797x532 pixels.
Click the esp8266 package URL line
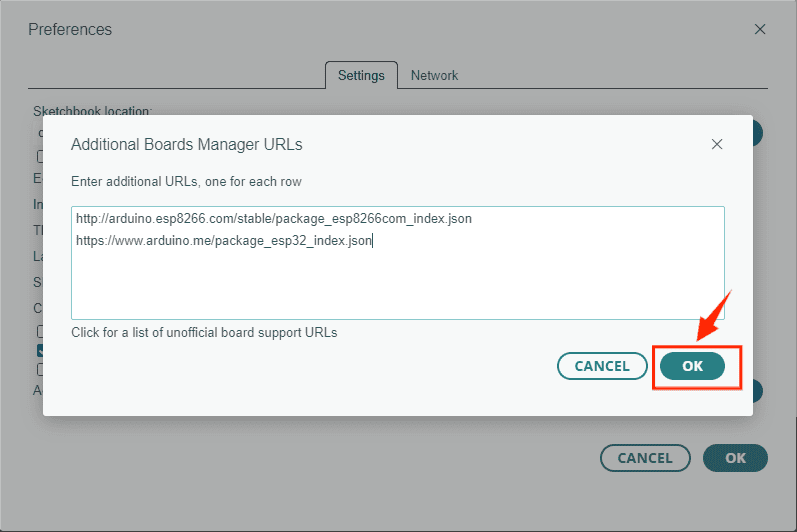click(x=274, y=218)
